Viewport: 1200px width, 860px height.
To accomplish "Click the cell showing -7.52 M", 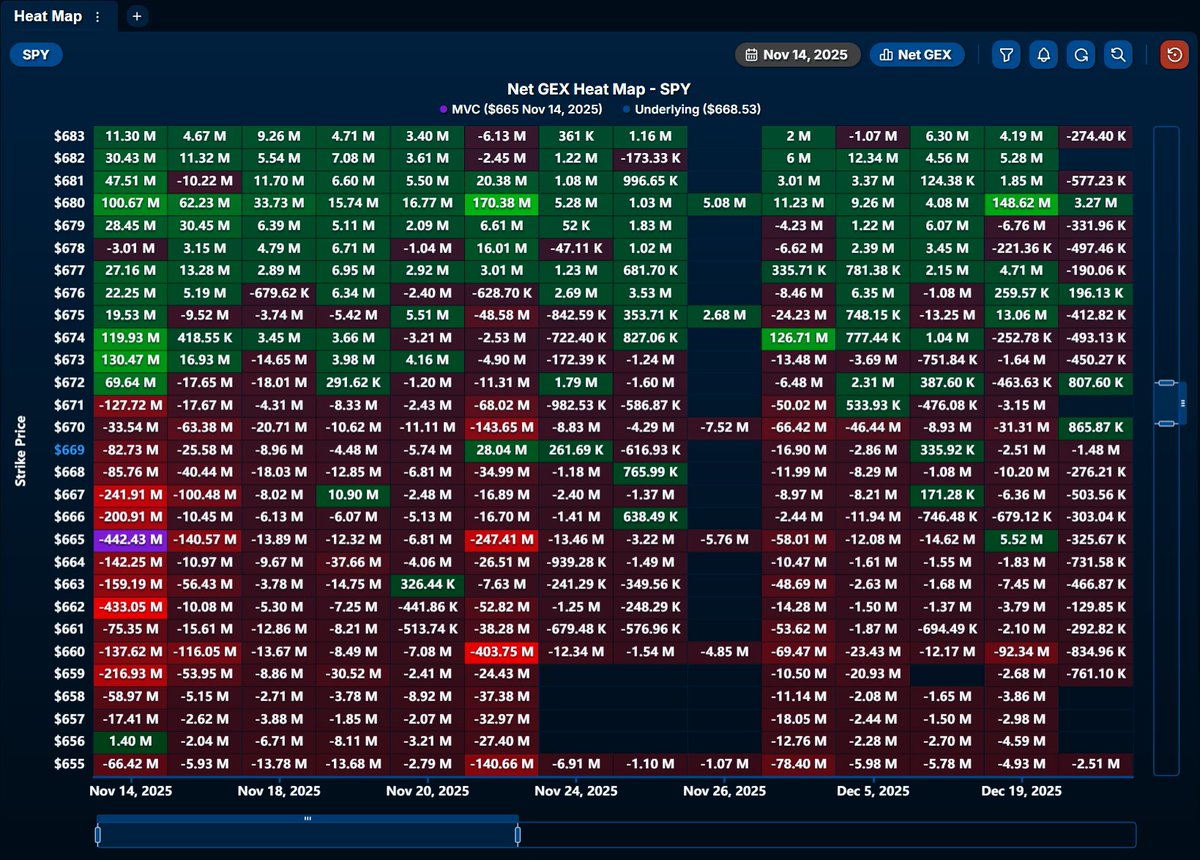I will 723,427.
